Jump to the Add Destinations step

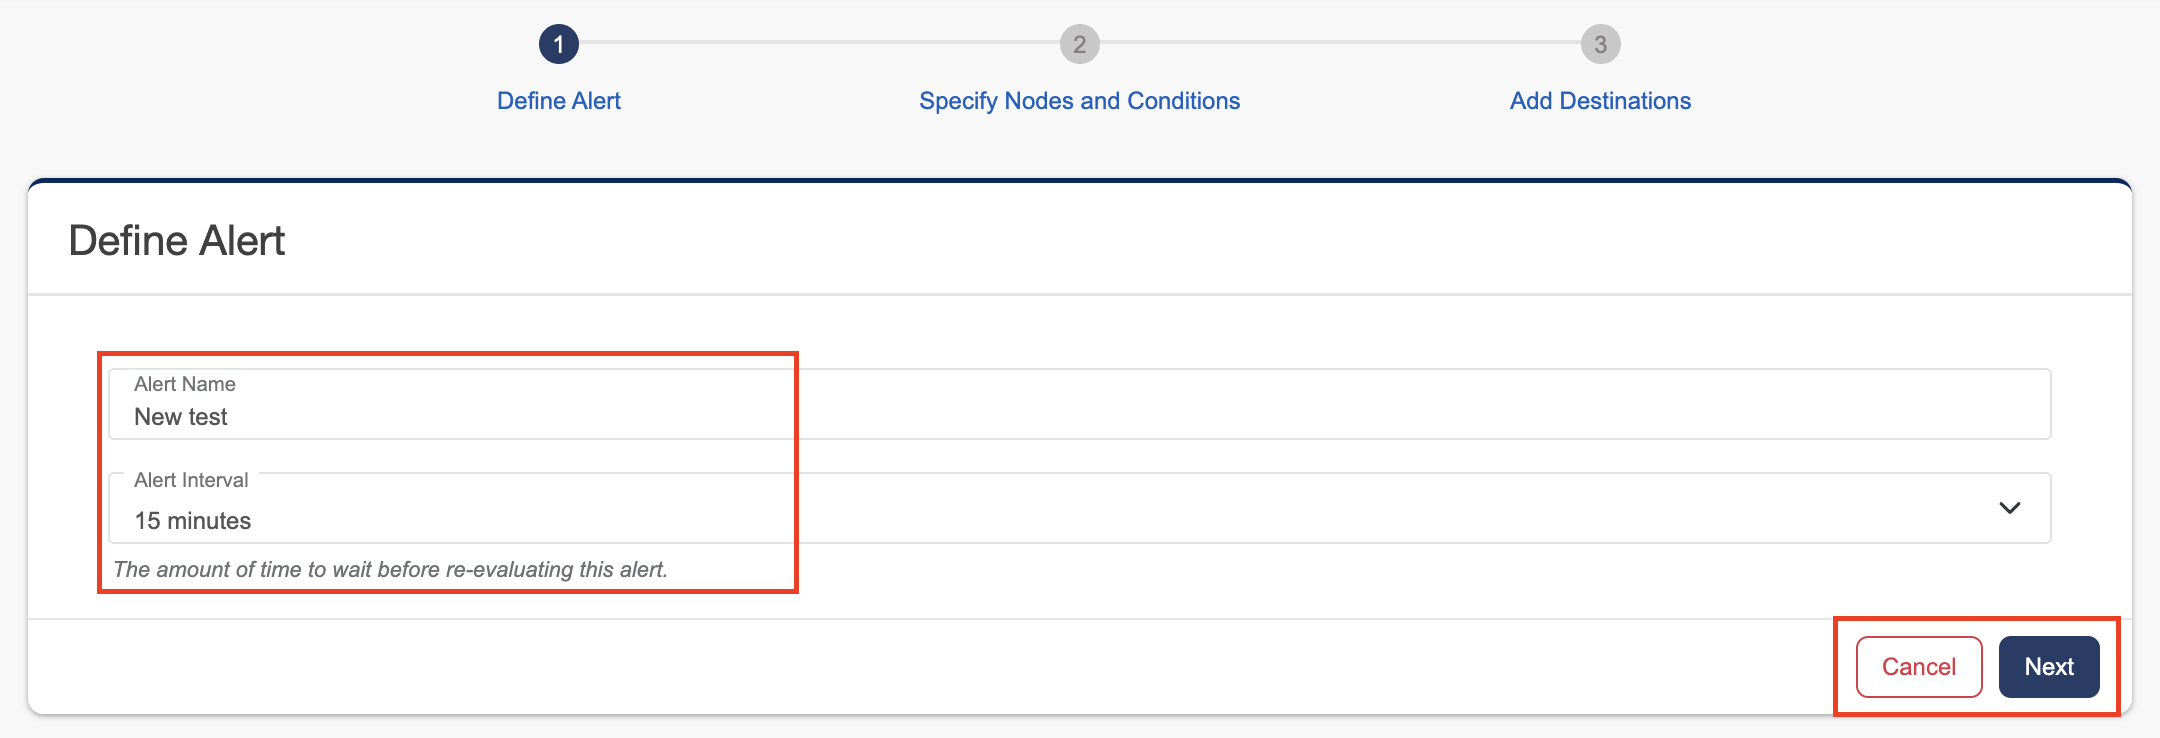click(x=1600, y=101)
